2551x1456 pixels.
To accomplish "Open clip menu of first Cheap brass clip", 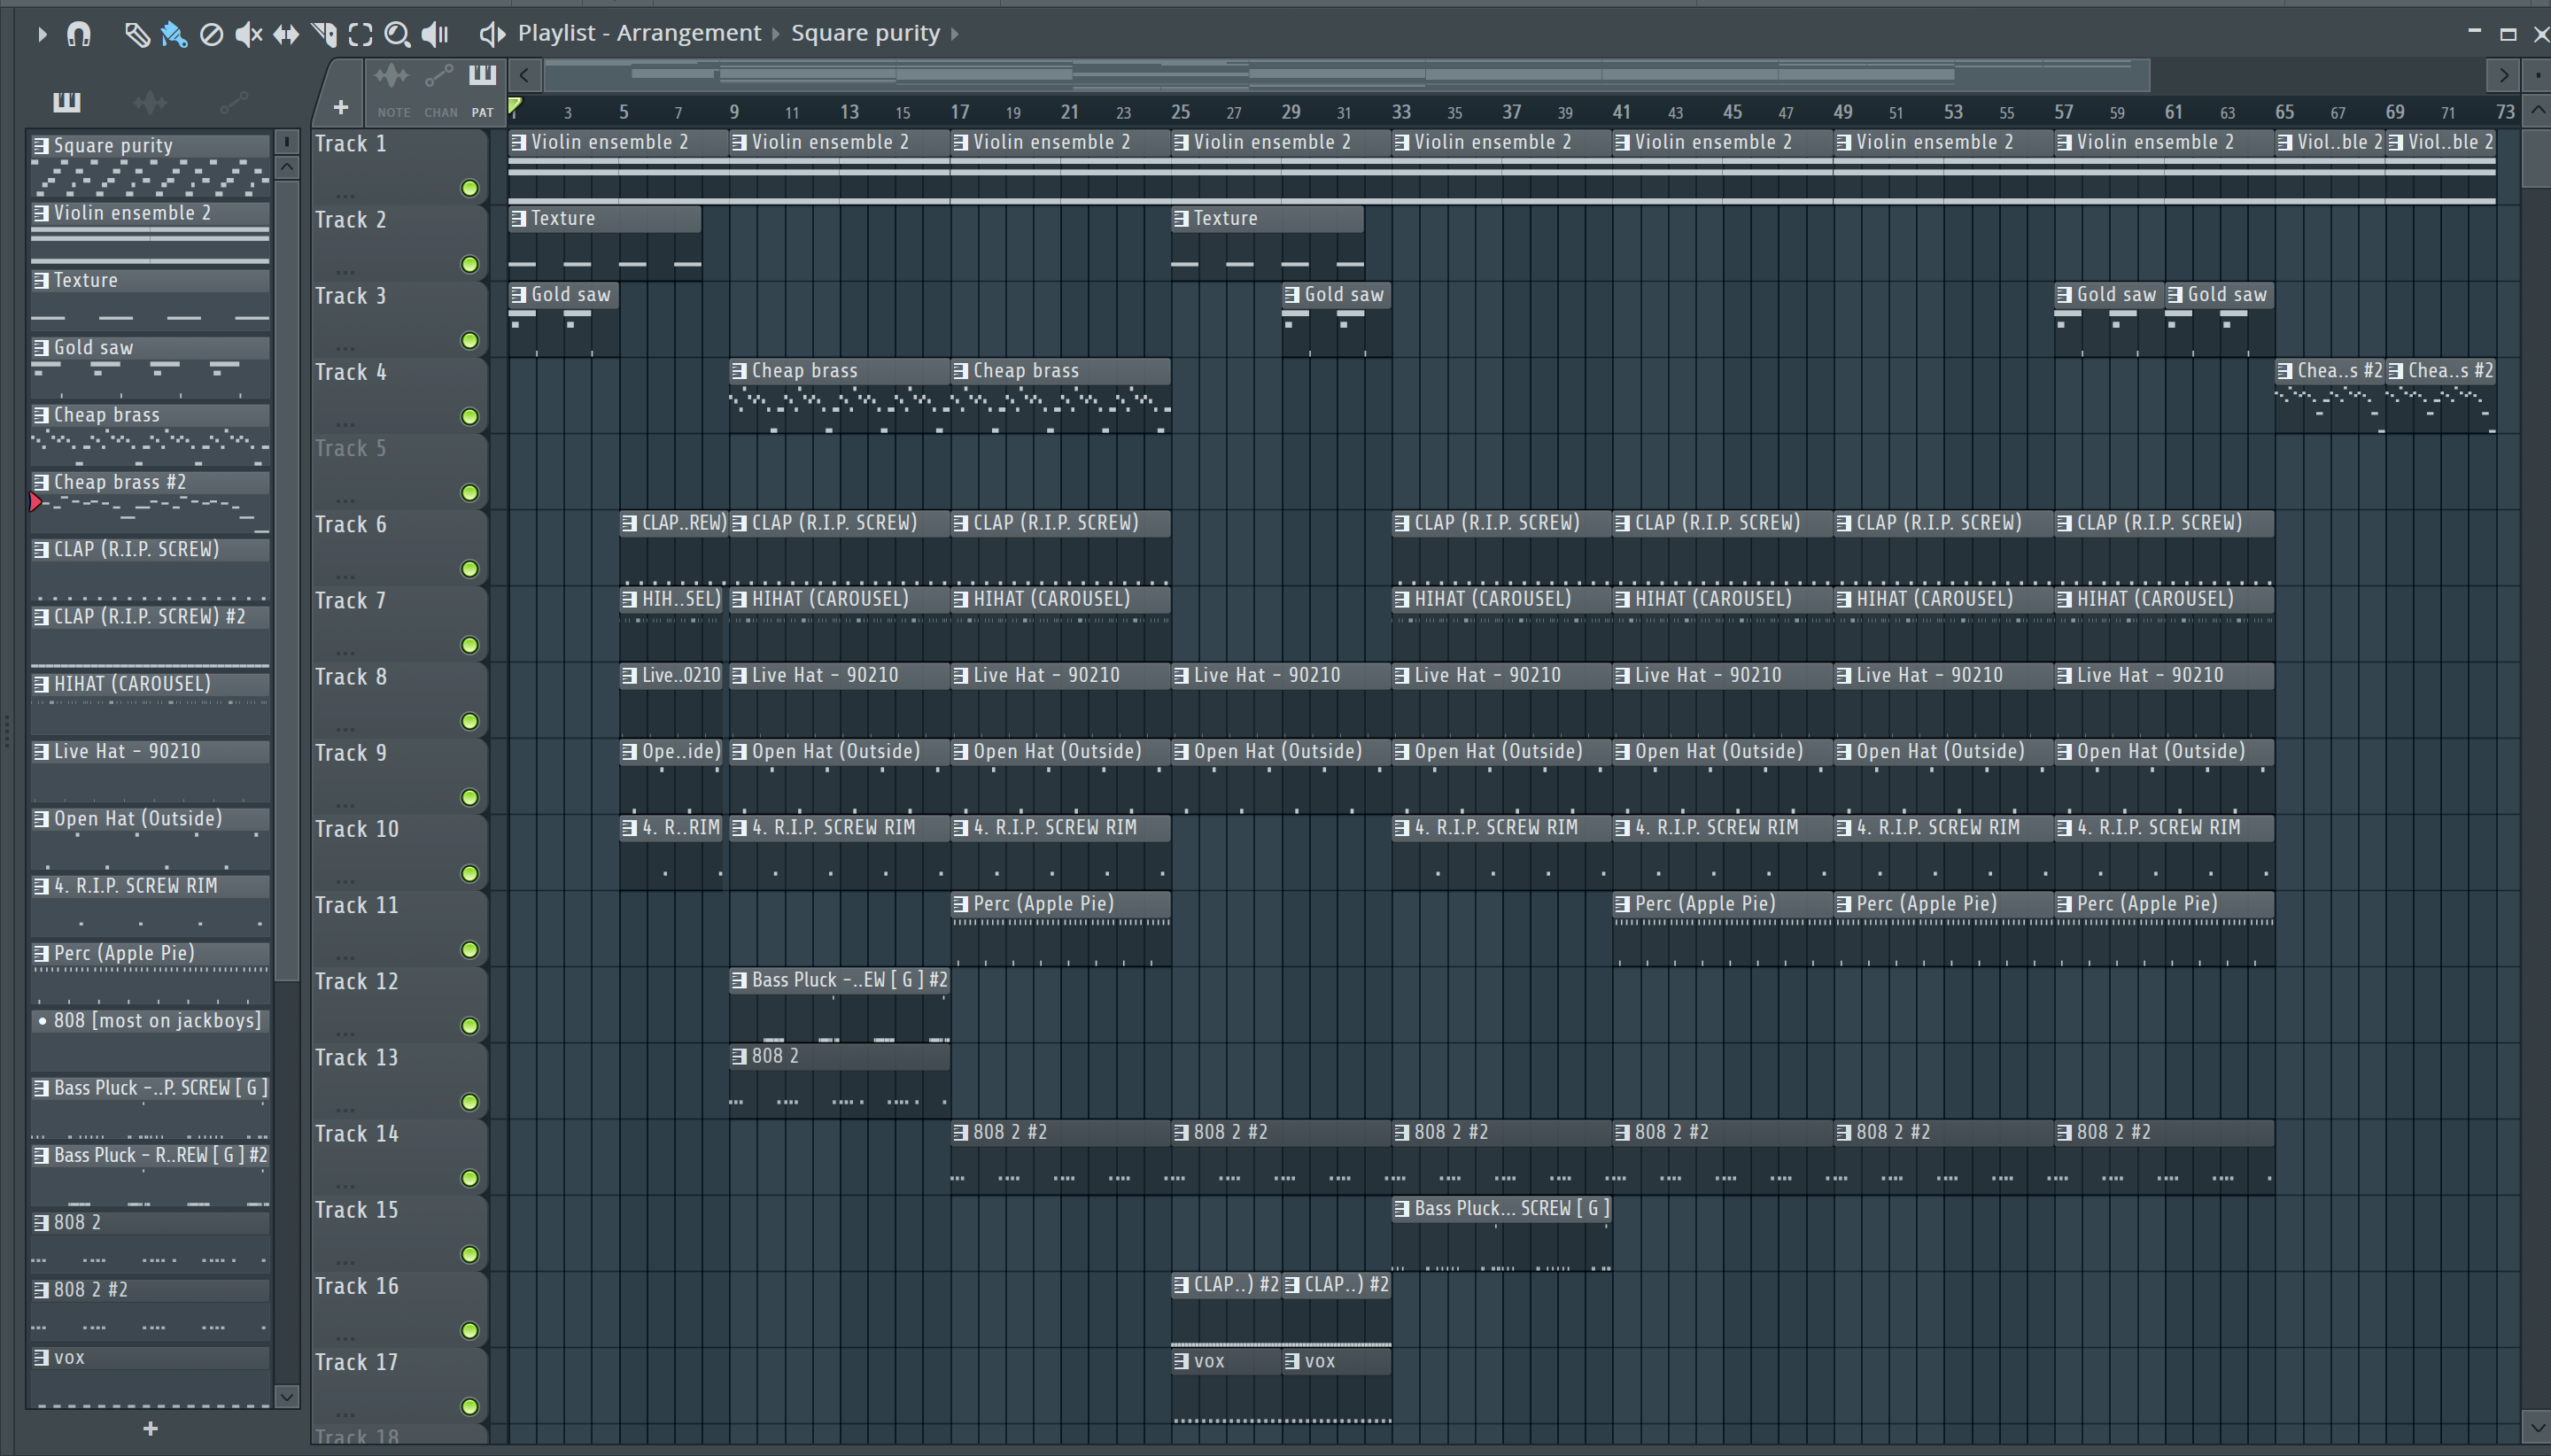I will coord(739,371).
